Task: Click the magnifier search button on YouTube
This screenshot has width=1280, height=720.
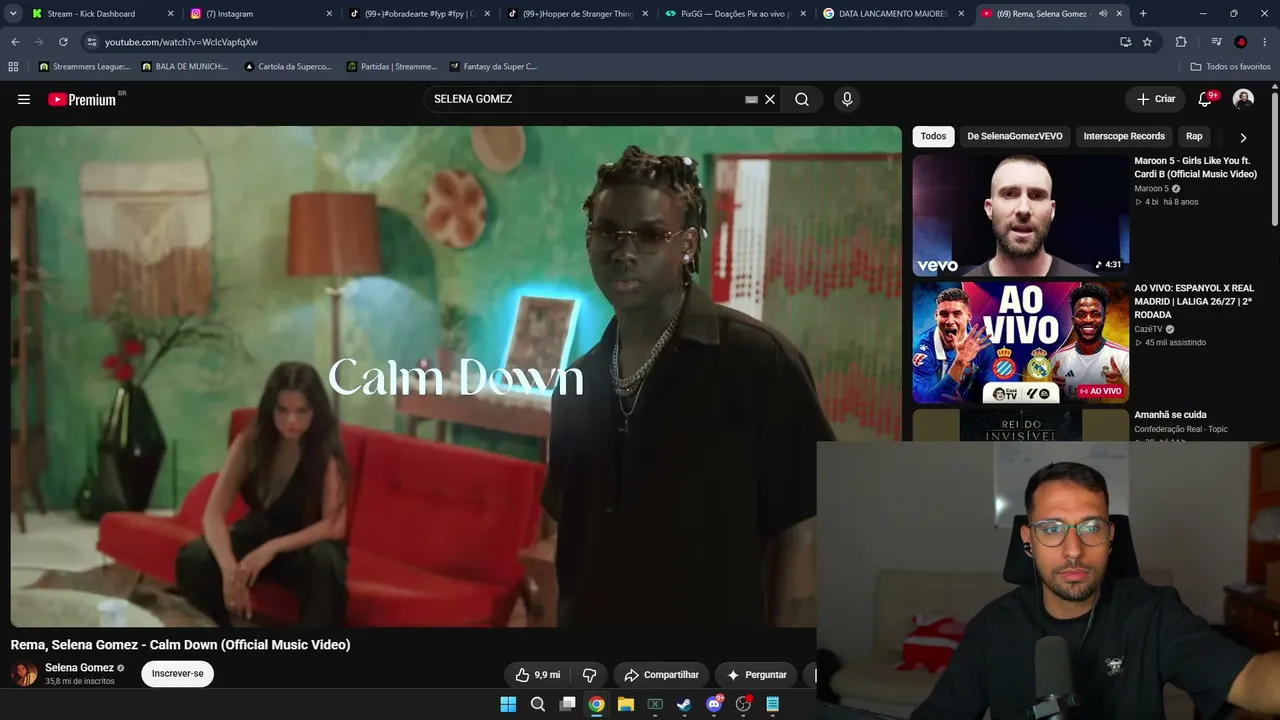Action: pos(802,99)
